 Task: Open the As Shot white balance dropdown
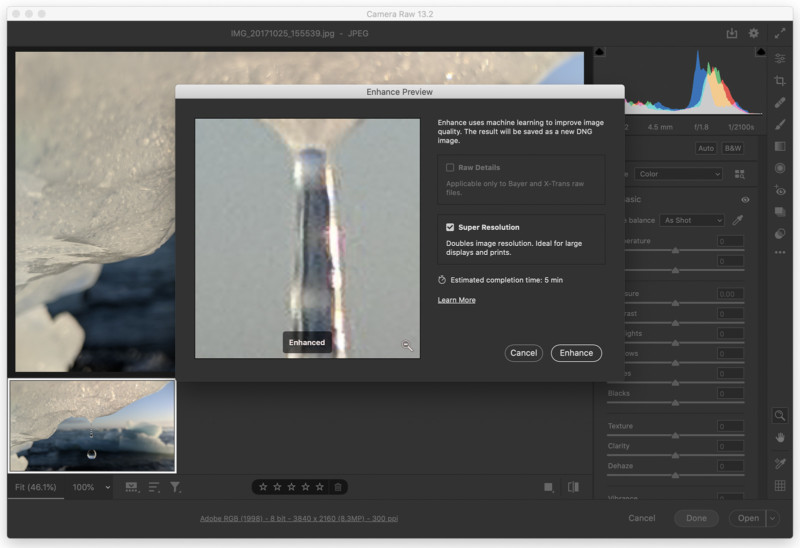pyautogui.click(x=692, y=220)
